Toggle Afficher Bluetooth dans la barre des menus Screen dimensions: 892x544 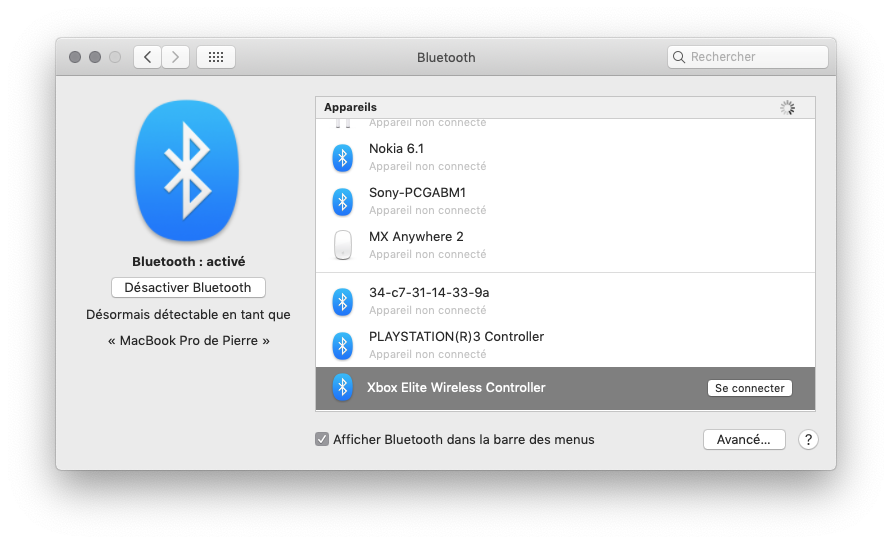322,439
